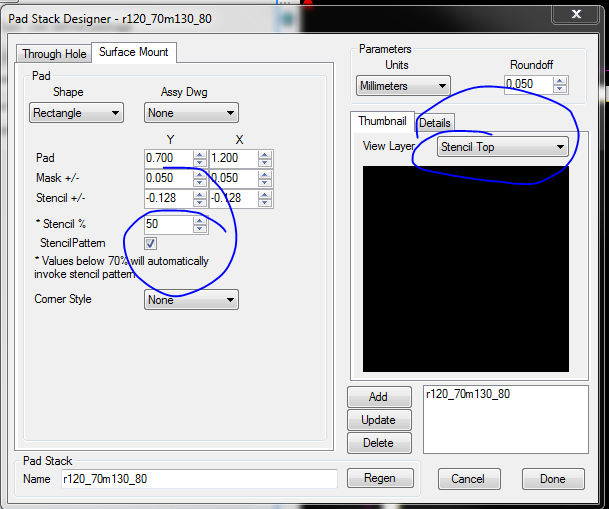Decrease Stencil +/- X with down arrow
This screenshot has width=609, height=509.
265,203
